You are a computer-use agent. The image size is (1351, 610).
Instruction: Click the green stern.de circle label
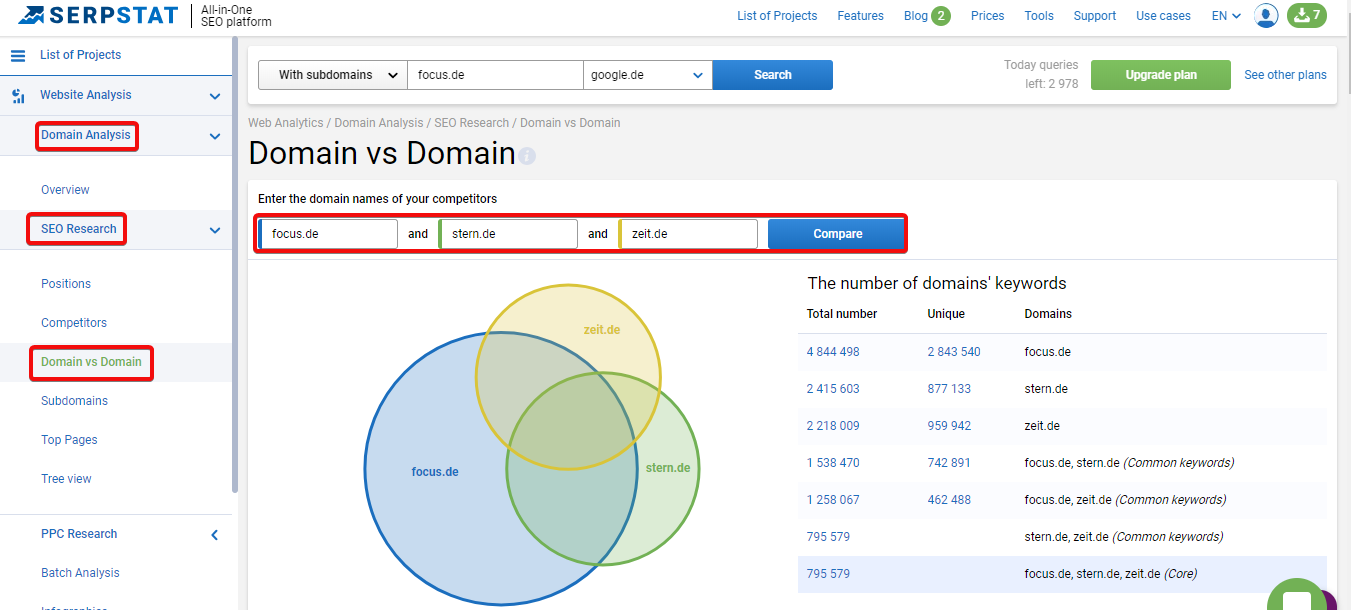coord(667,468)
